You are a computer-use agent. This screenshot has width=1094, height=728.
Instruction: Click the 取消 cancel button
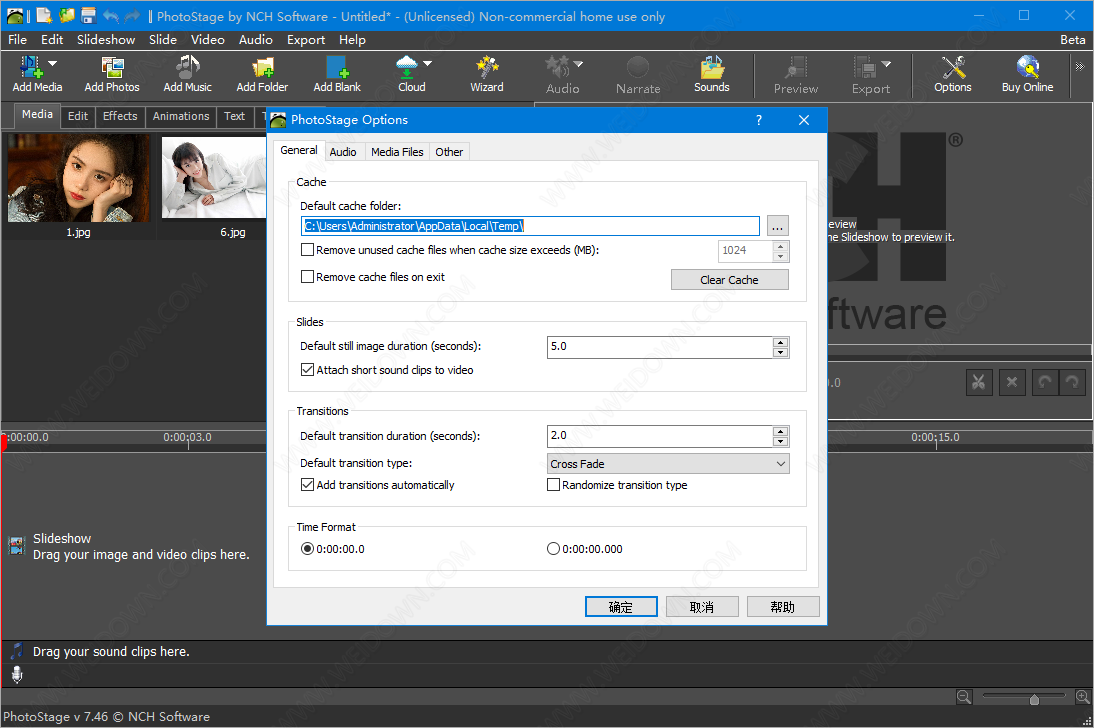[x=702, y=607]
